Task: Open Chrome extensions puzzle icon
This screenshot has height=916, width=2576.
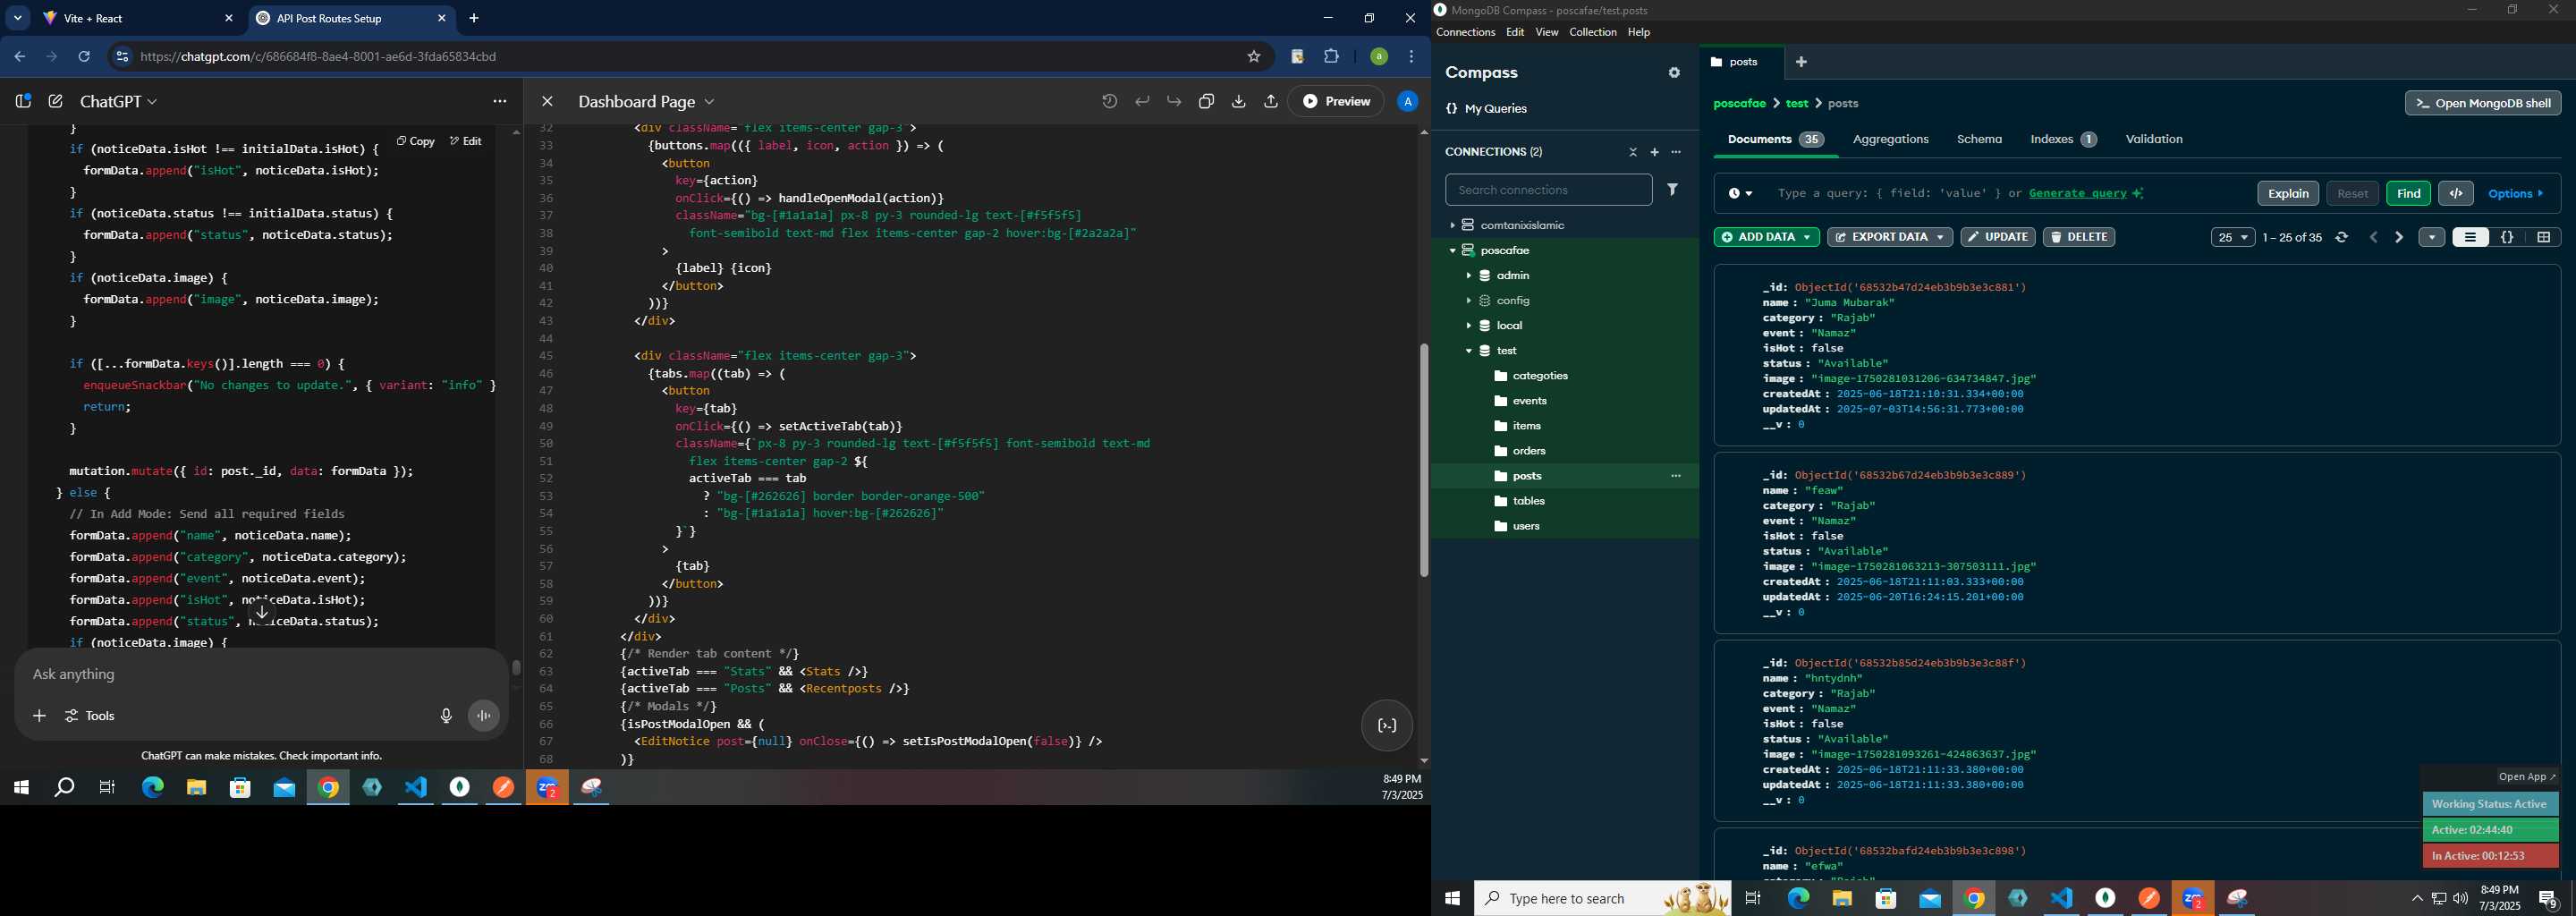Action: tap(1332, 57)
